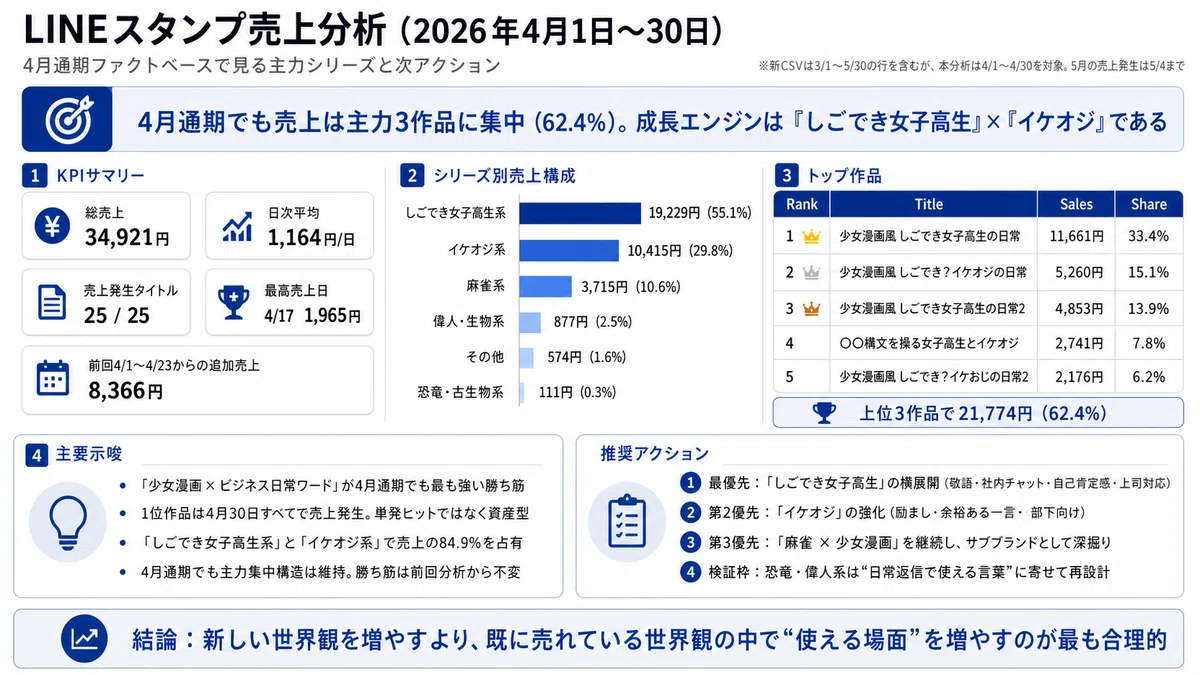Image resolution: width=1200 pixels, height=675 pixels.
Task: Click the 偉人・生物系 bar in chart
Action: point(530,322)
